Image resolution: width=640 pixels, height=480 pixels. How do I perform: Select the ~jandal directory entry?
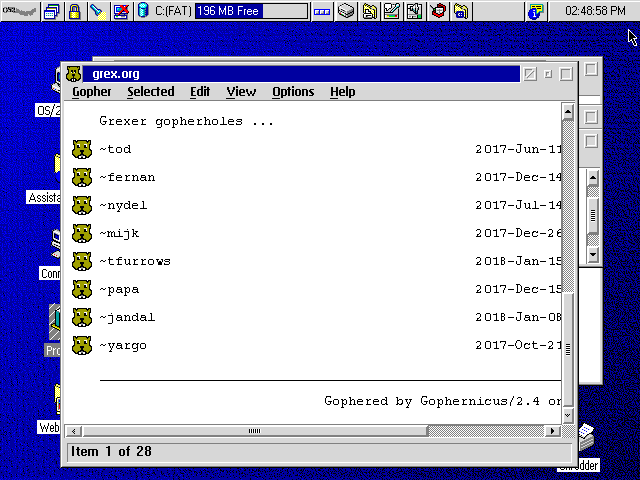(127, 318)
